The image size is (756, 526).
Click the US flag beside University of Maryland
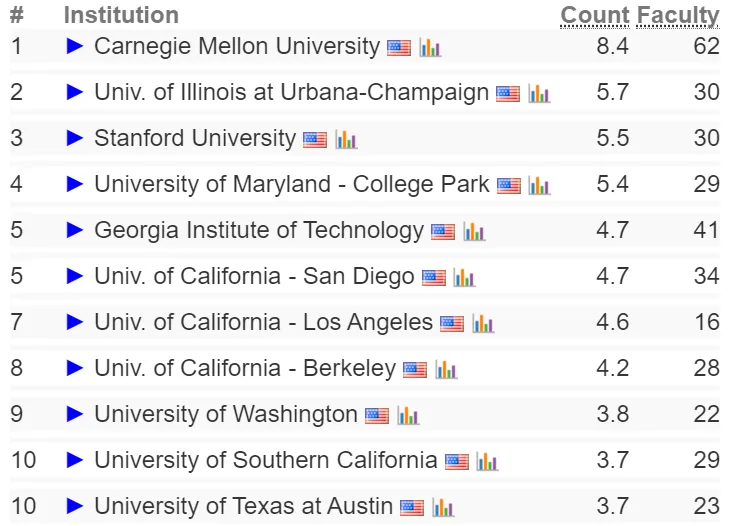coord(509,186)
